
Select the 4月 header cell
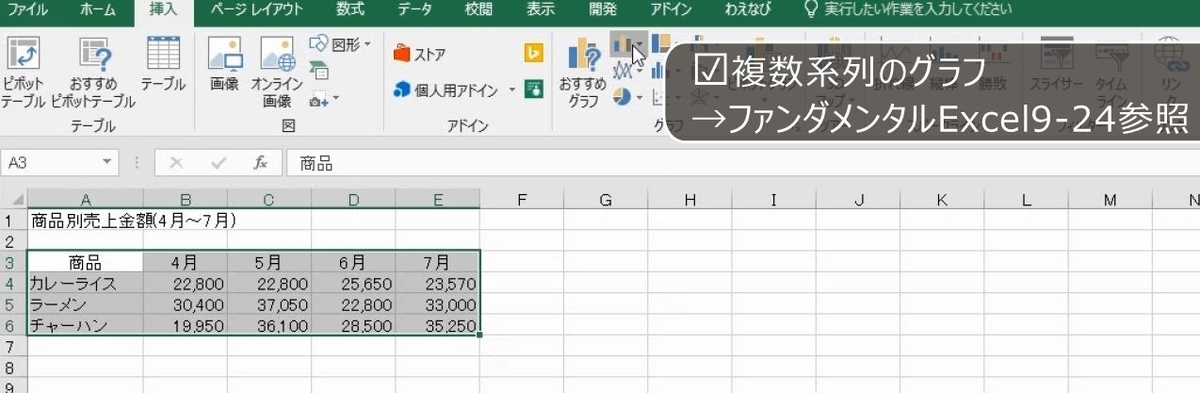[185, 263]
